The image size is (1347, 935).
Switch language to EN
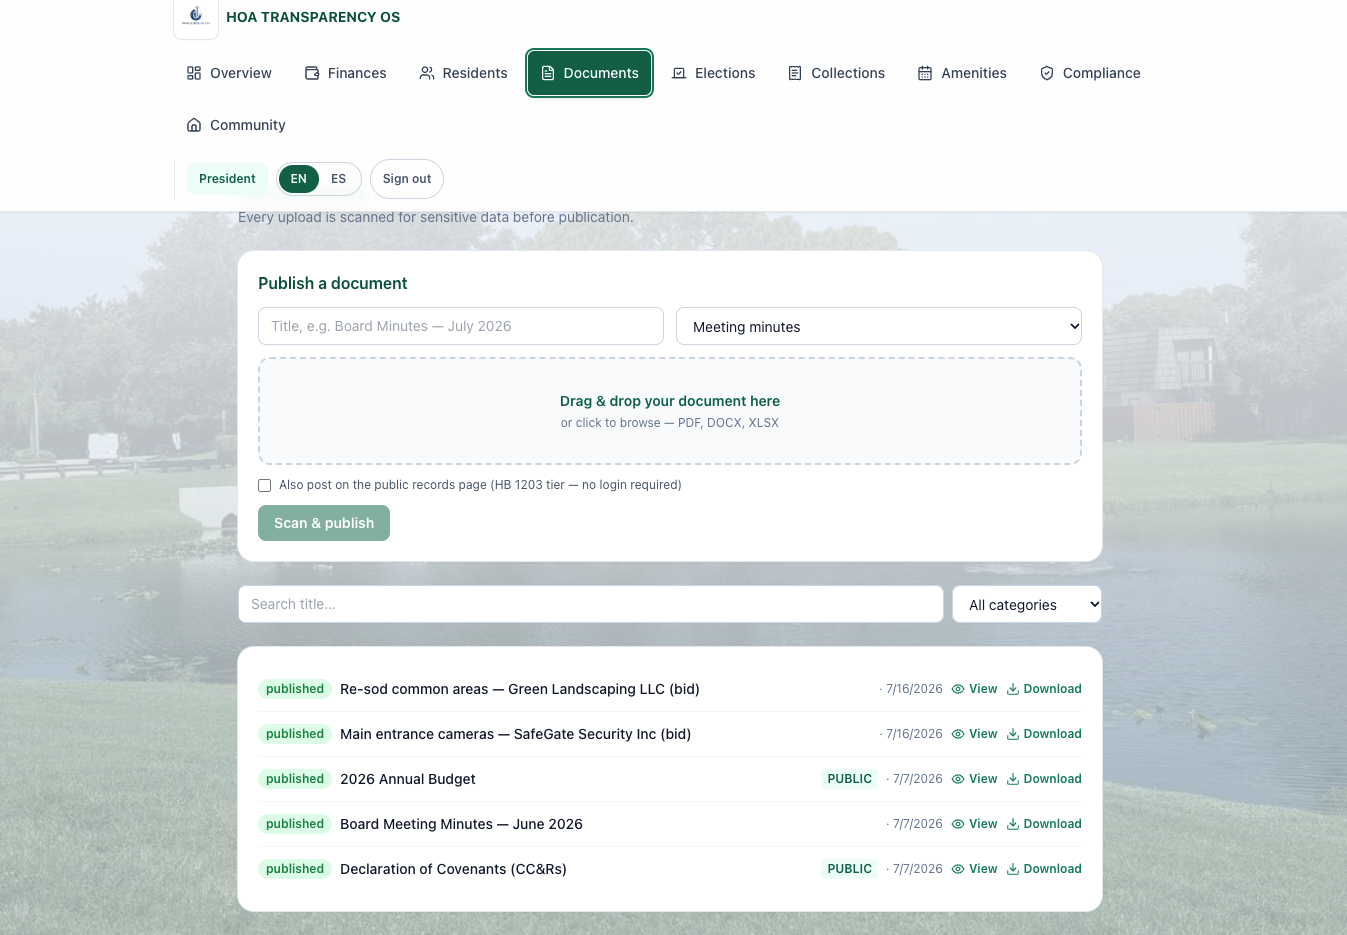(299, 179)
